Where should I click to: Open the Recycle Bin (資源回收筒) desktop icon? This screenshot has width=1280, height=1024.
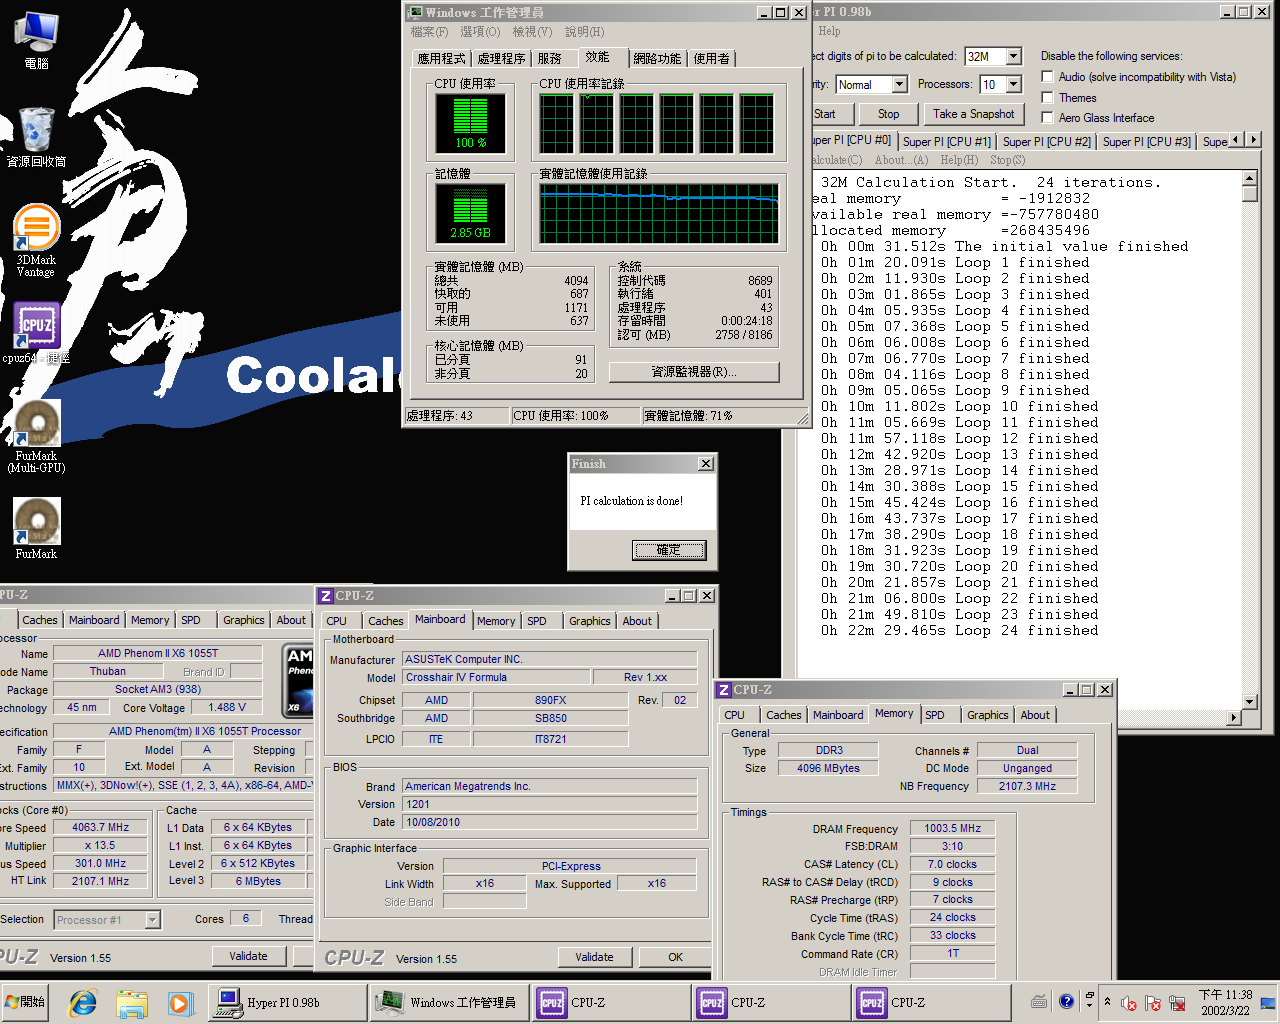click(36, 136)
